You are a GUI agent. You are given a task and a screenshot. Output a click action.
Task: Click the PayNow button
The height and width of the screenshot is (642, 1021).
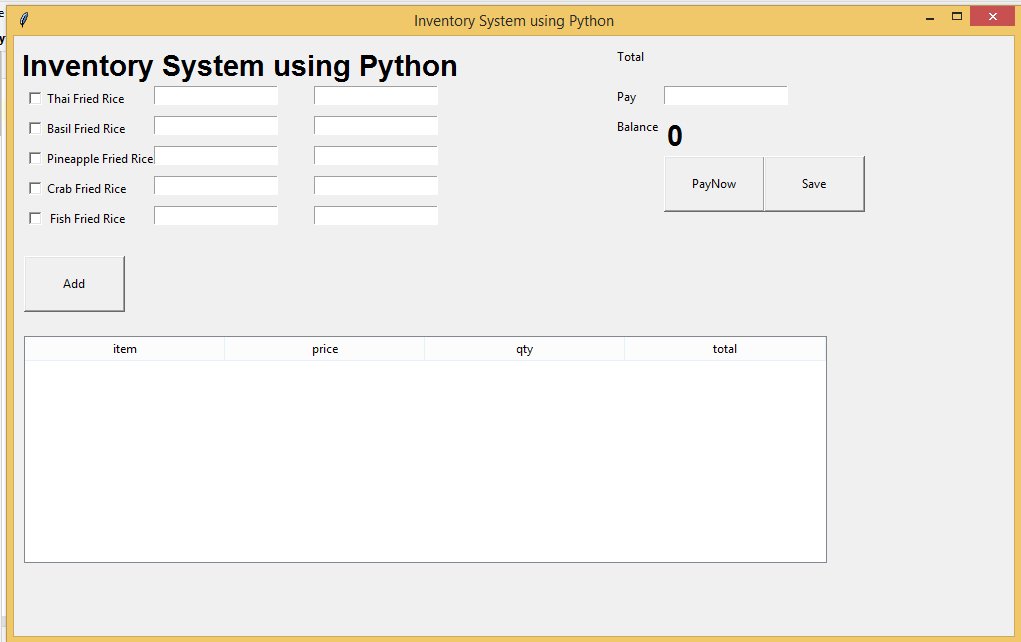[x=714, y=184]
